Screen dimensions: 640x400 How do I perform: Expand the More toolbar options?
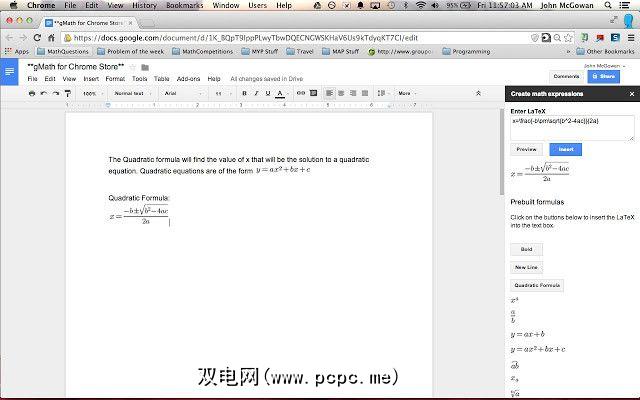[x=407, y=93]
